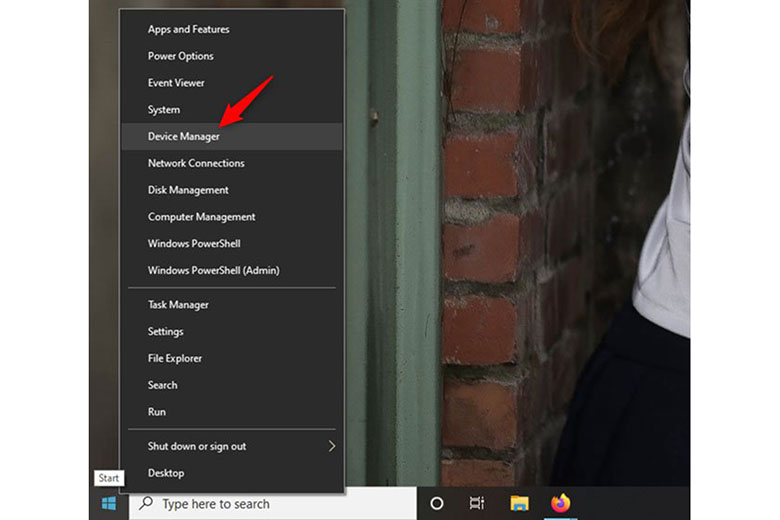Open the Cortana circle icon
The image size is (780, 520).
point(436,504)
